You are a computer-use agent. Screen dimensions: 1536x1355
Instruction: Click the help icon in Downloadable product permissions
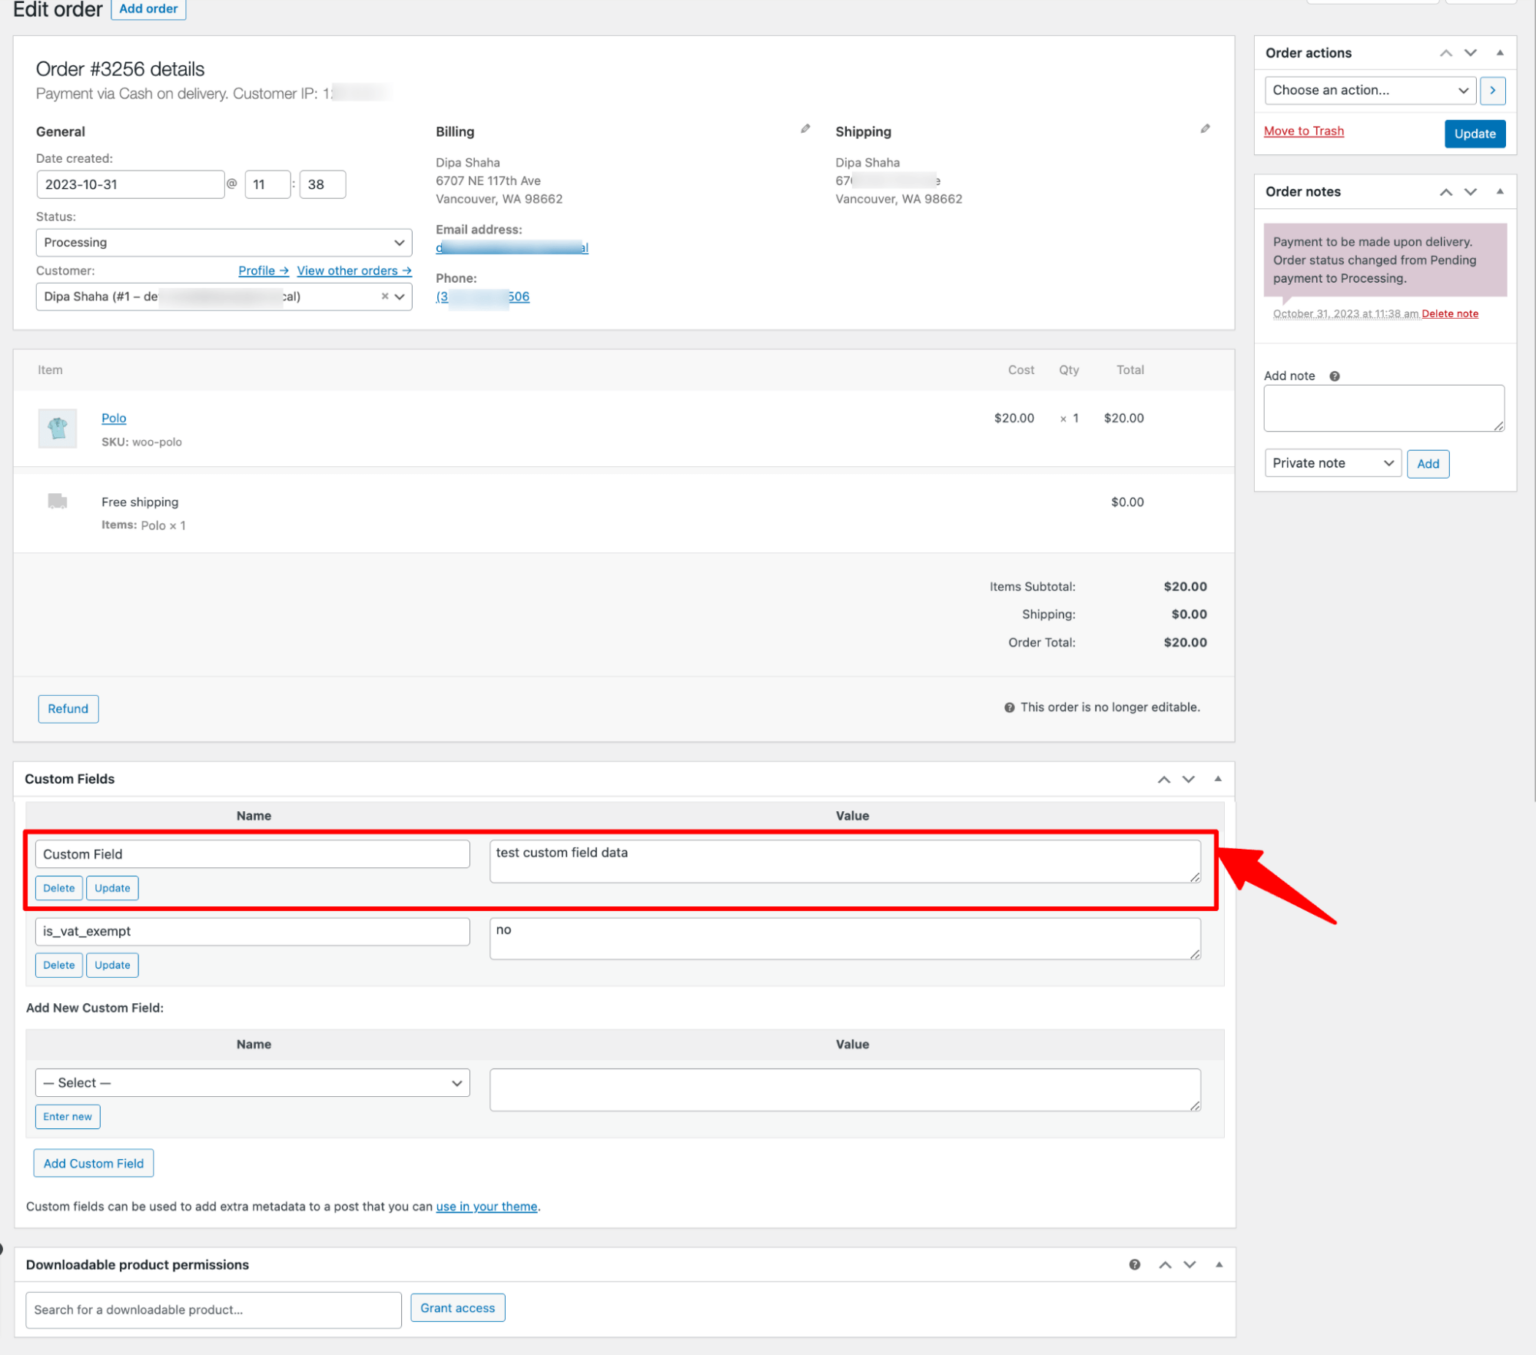coord(1134,1264)
